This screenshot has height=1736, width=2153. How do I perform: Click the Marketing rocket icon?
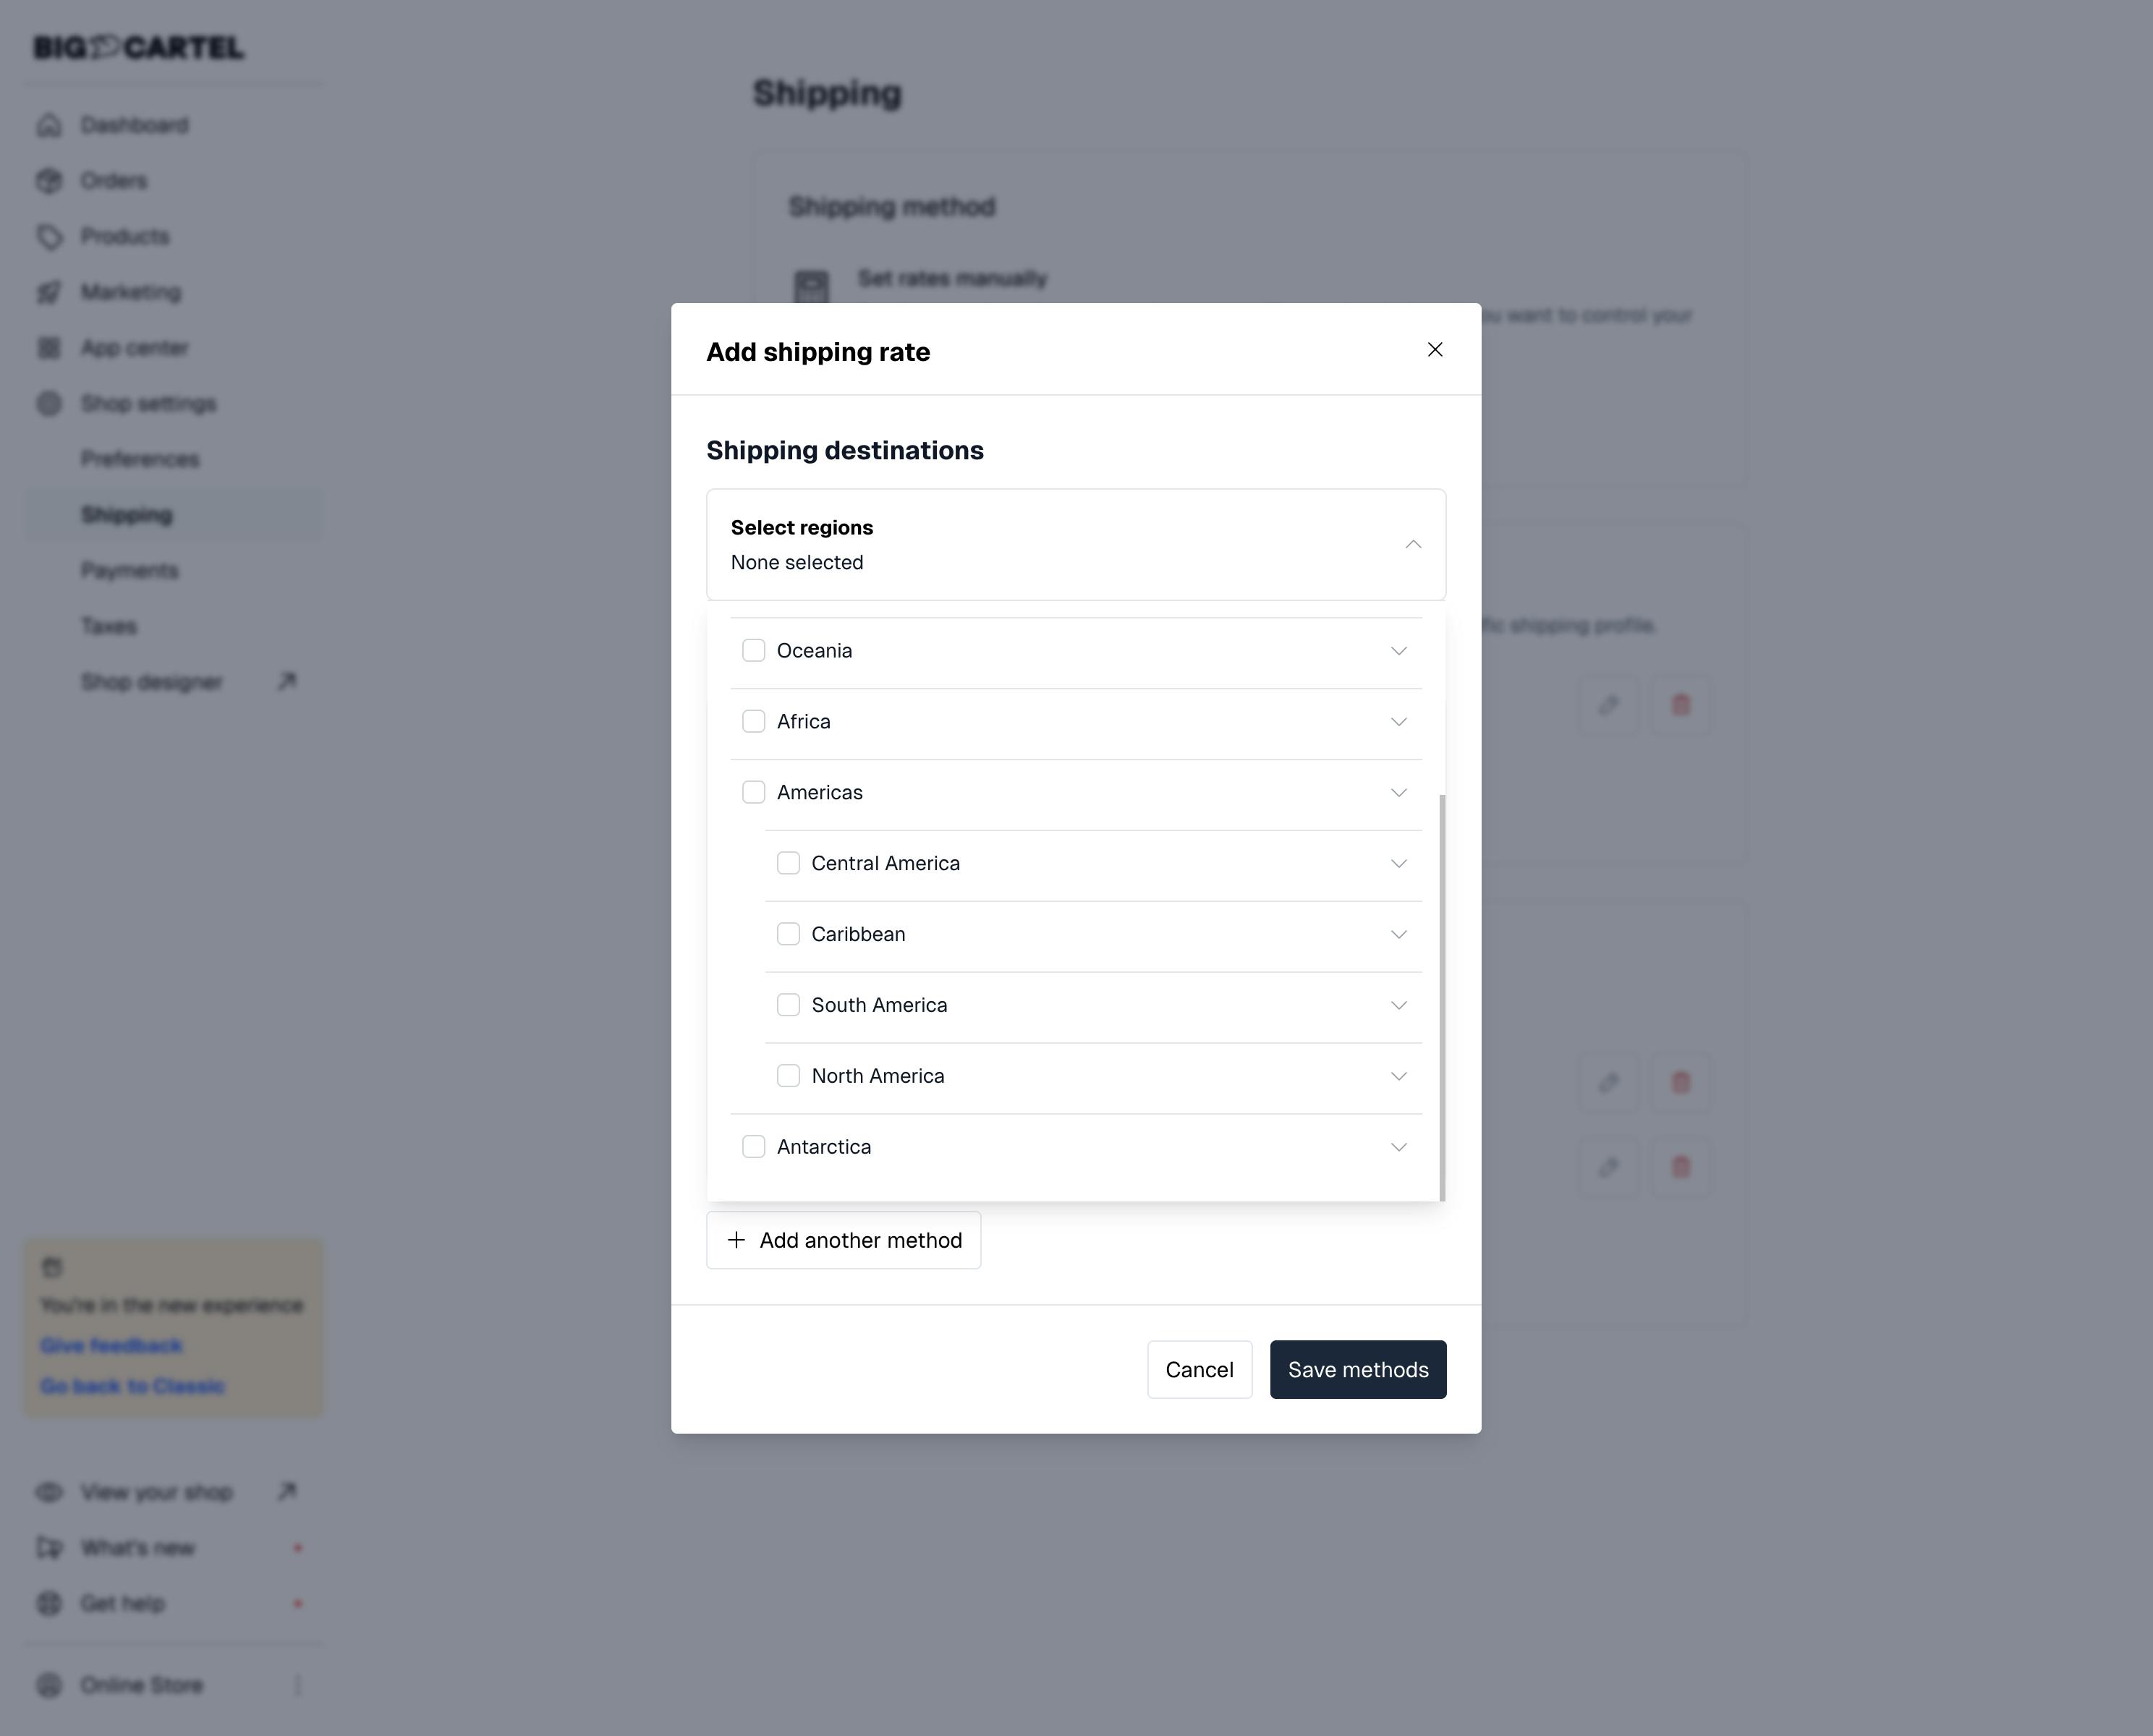click(49, 292)
